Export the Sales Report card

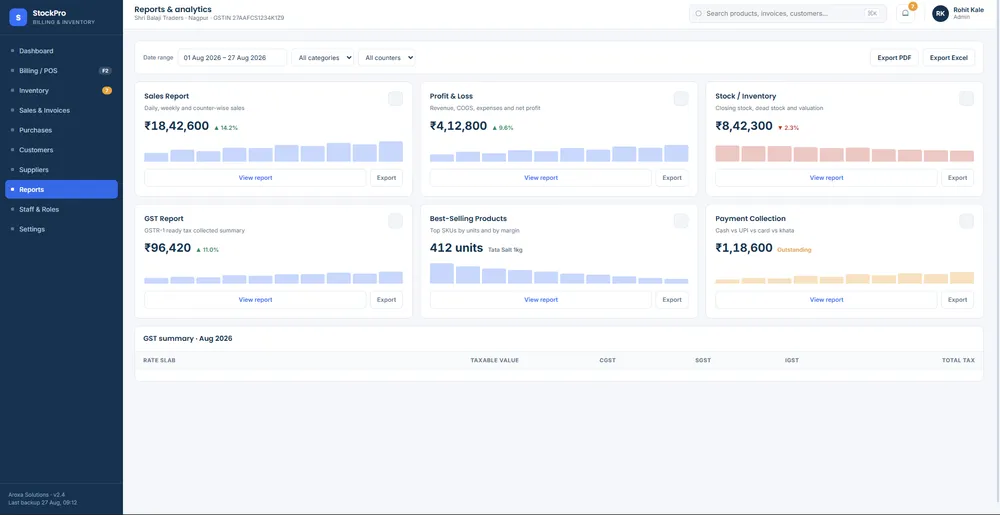[386, 178]
